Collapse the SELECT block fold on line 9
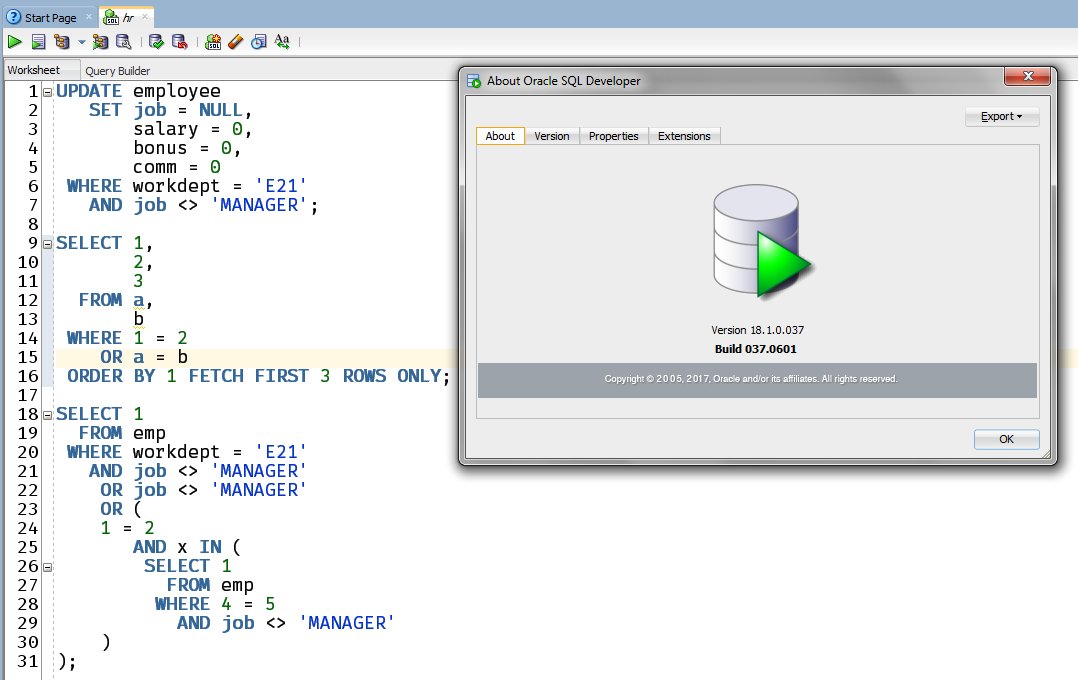1078x680 pixels. (x=47, y=243)
